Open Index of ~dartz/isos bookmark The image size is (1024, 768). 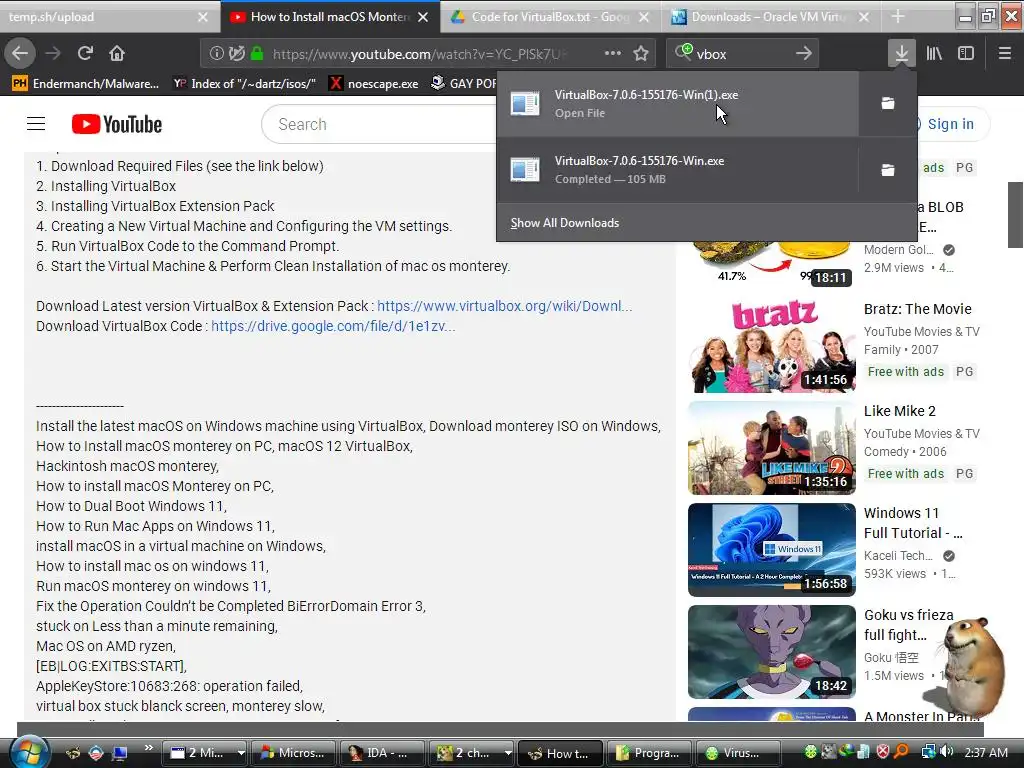(244, 84)
